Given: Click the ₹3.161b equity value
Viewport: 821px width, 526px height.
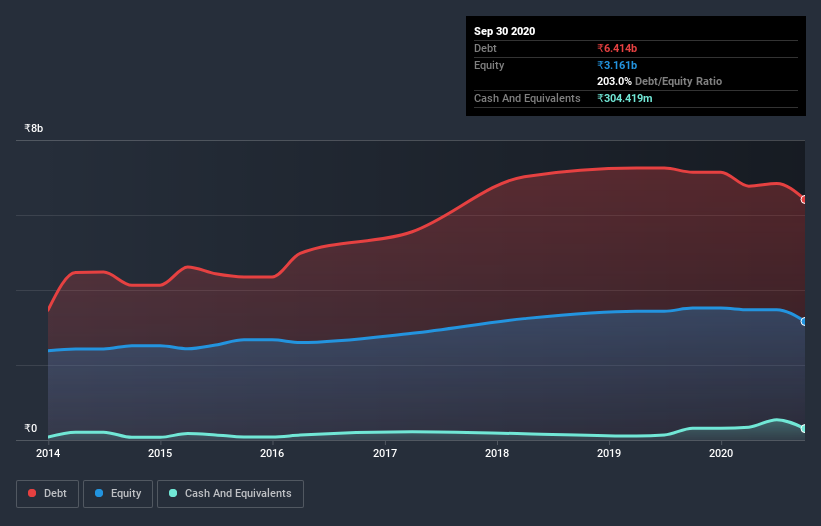Looking at the screenshot, I should click(617, 65).
